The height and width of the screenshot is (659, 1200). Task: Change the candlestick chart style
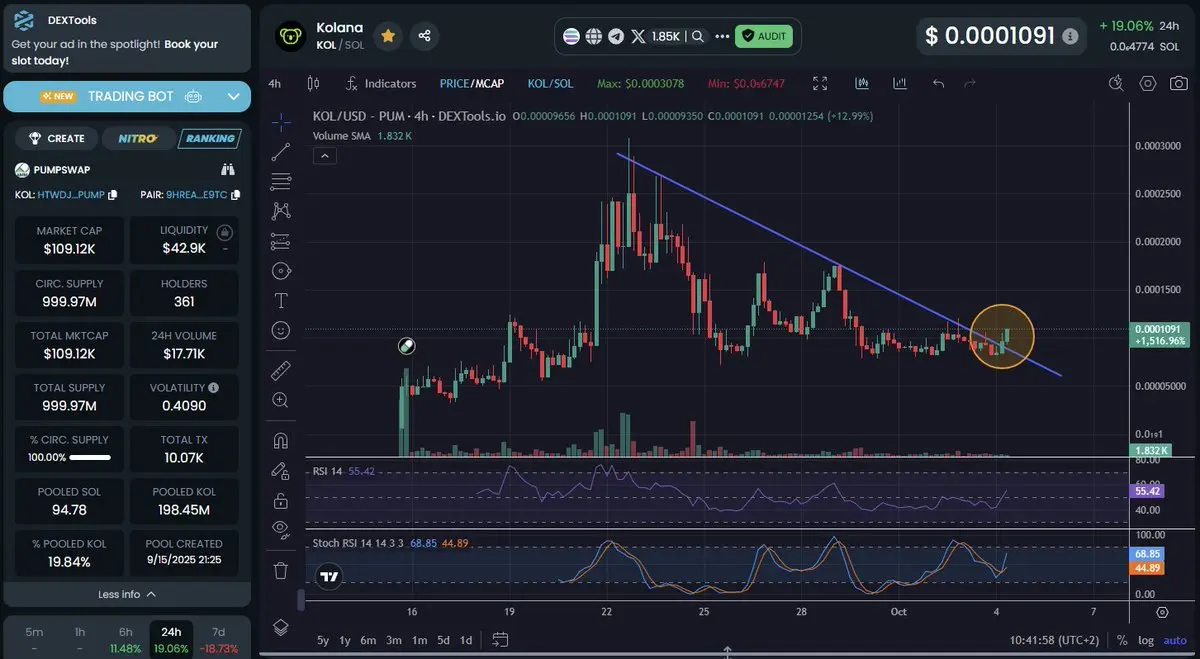pos(313,84)
